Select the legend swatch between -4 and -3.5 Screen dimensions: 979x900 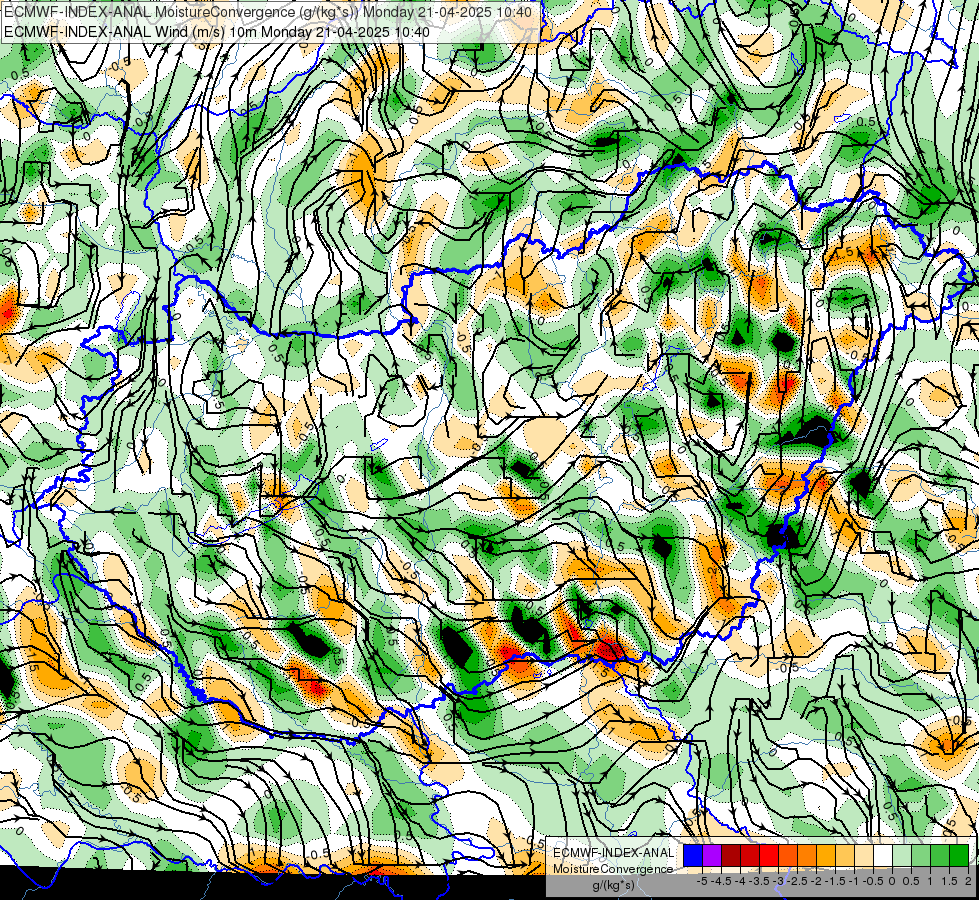(x=750, y=855)
